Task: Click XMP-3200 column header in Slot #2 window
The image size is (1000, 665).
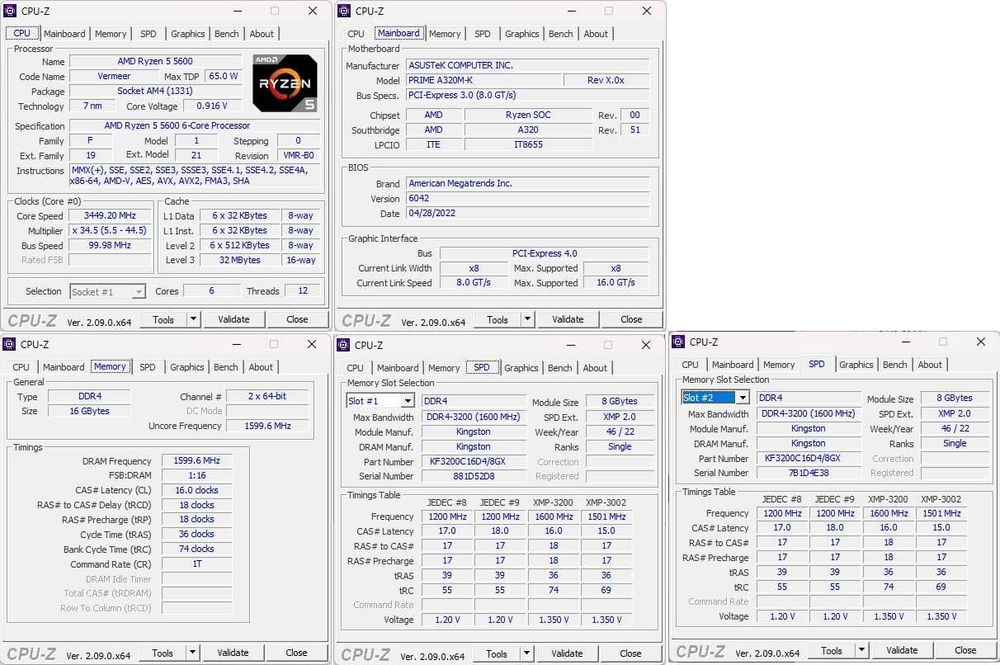Action: [x=888, y=499]
